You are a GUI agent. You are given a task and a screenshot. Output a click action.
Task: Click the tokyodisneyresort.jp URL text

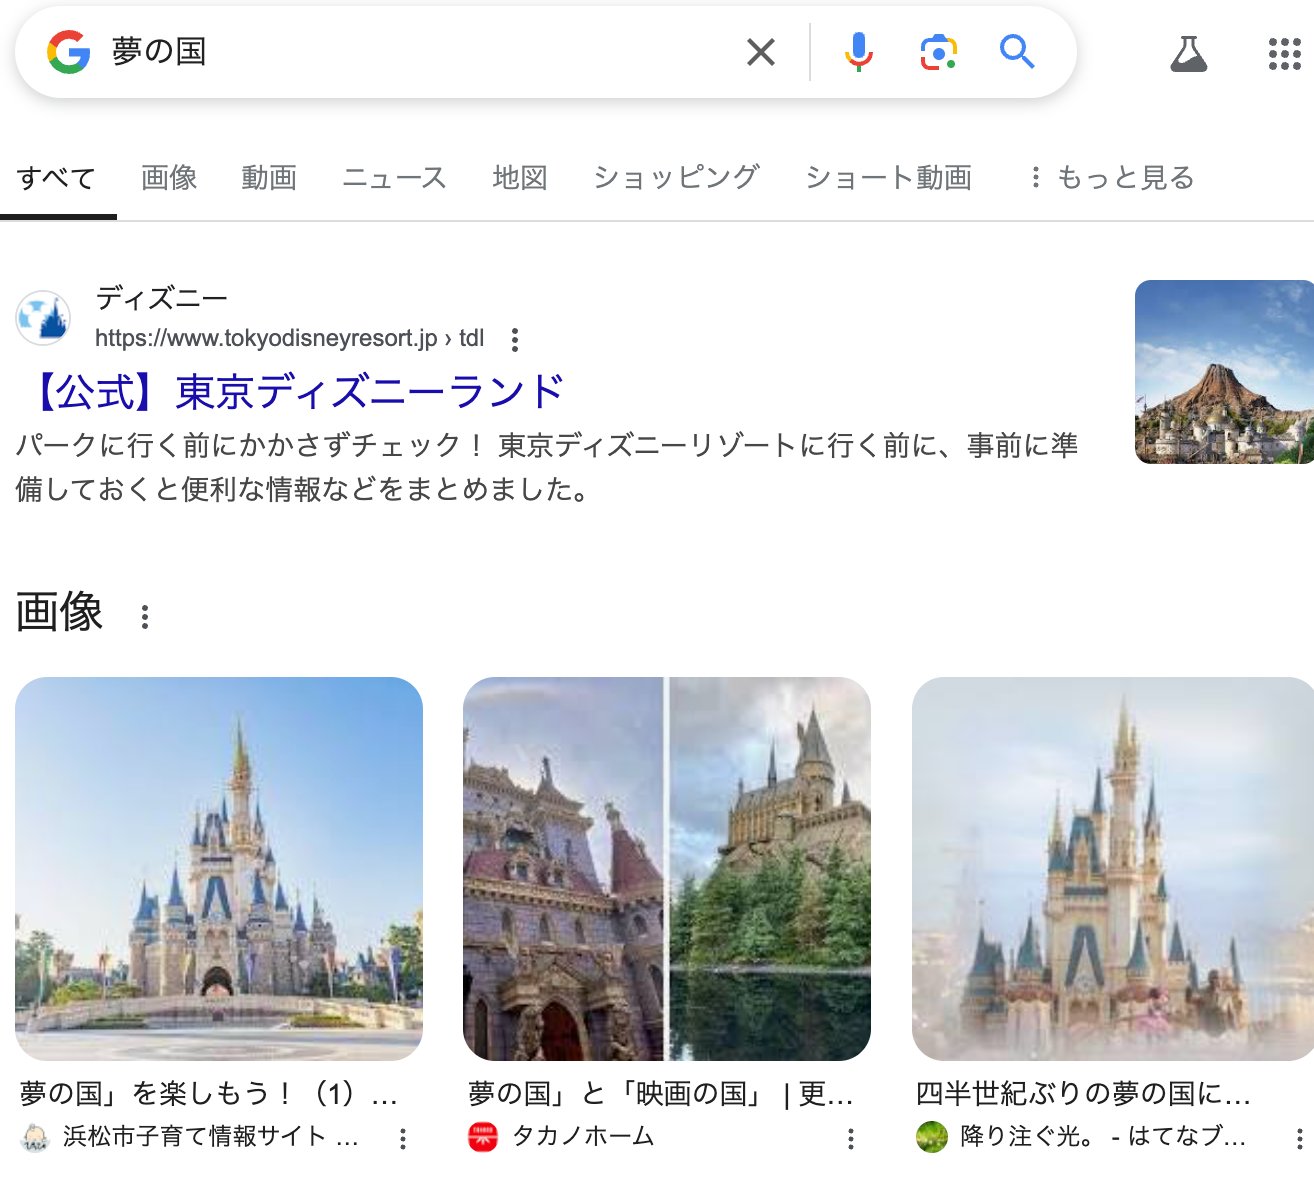(x=290, y=338)
